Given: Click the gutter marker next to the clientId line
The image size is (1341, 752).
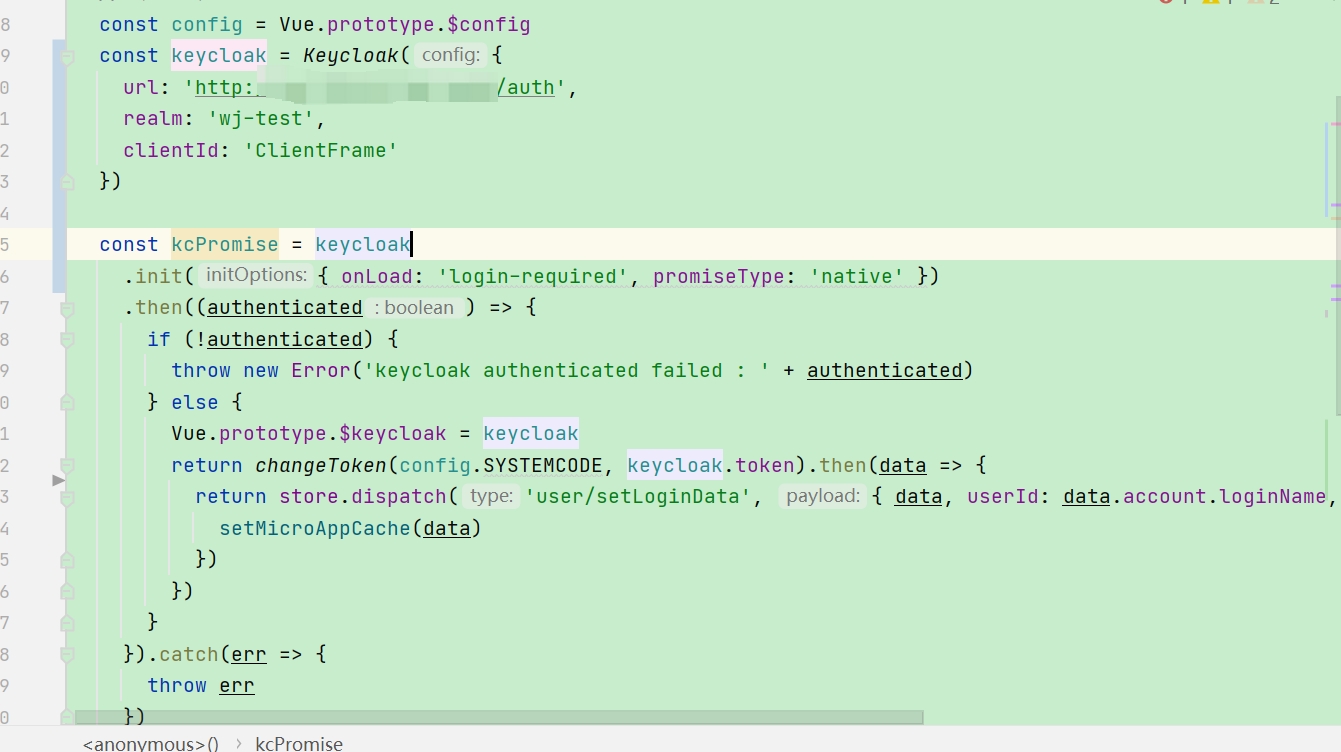Looking at the screenshot, I should coord(67,150).
